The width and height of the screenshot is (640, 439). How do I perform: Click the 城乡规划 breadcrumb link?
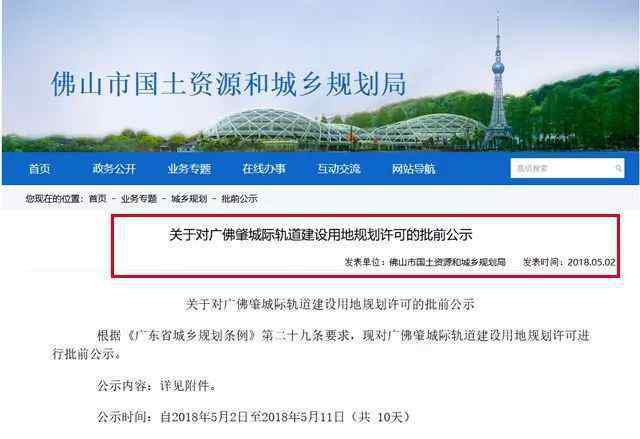click(189, 199)
